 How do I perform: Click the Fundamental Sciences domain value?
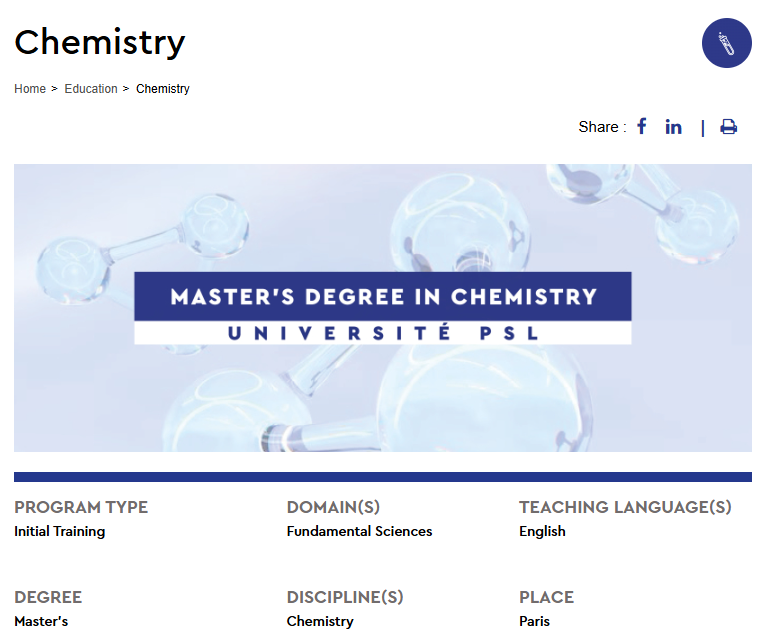pos(359,531)
